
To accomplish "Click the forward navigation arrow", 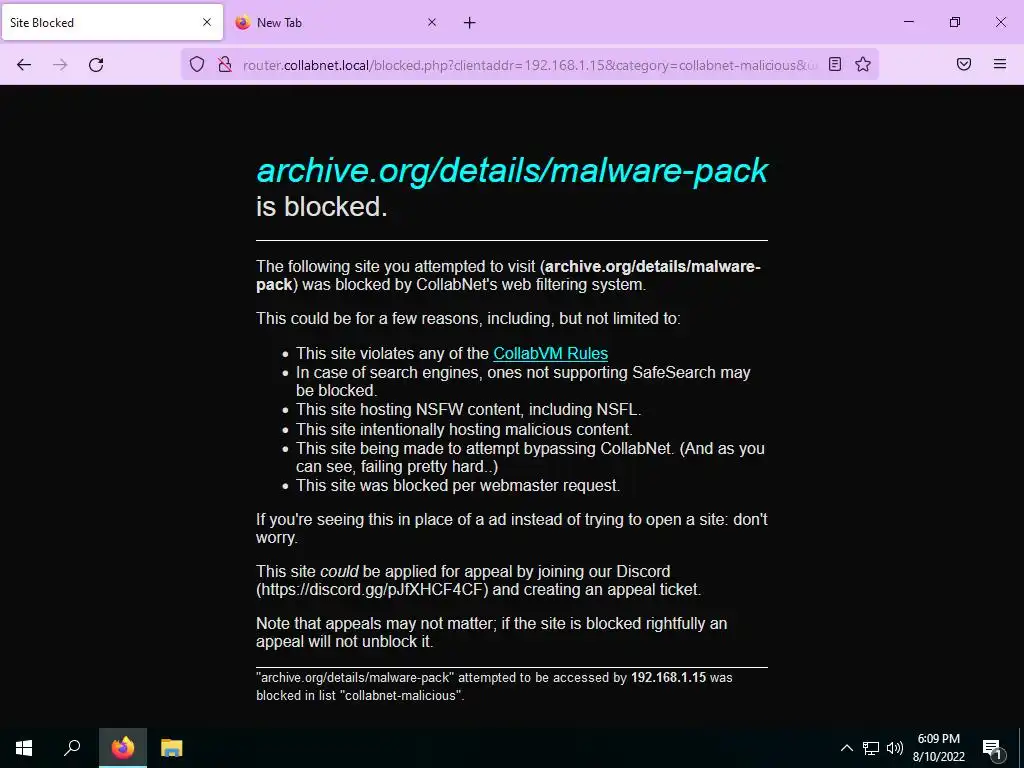I will click(60, 64).
